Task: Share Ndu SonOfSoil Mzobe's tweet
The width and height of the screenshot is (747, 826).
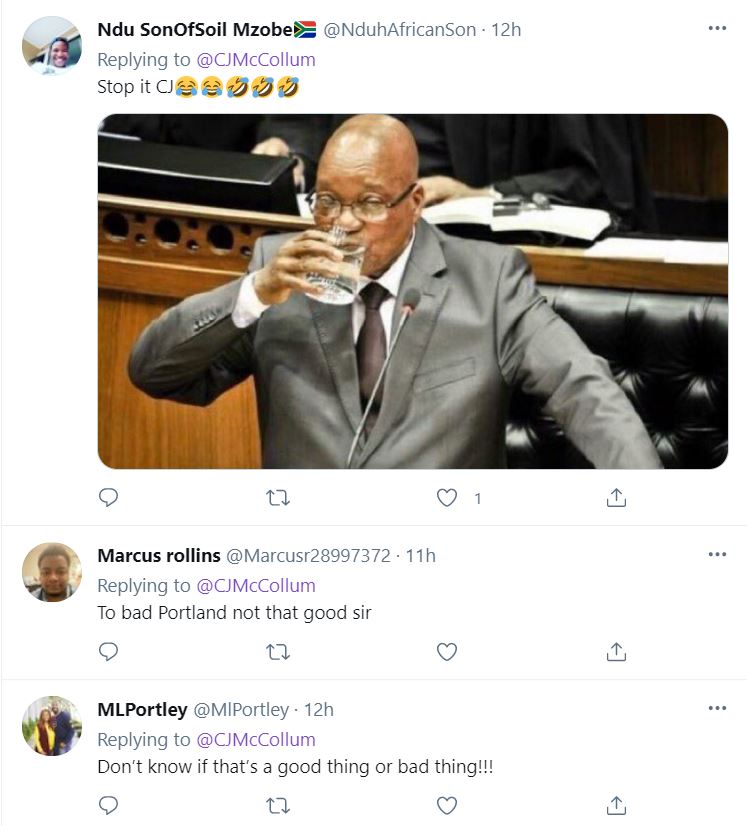Action: pyautogui.click(x=617, y=497)
